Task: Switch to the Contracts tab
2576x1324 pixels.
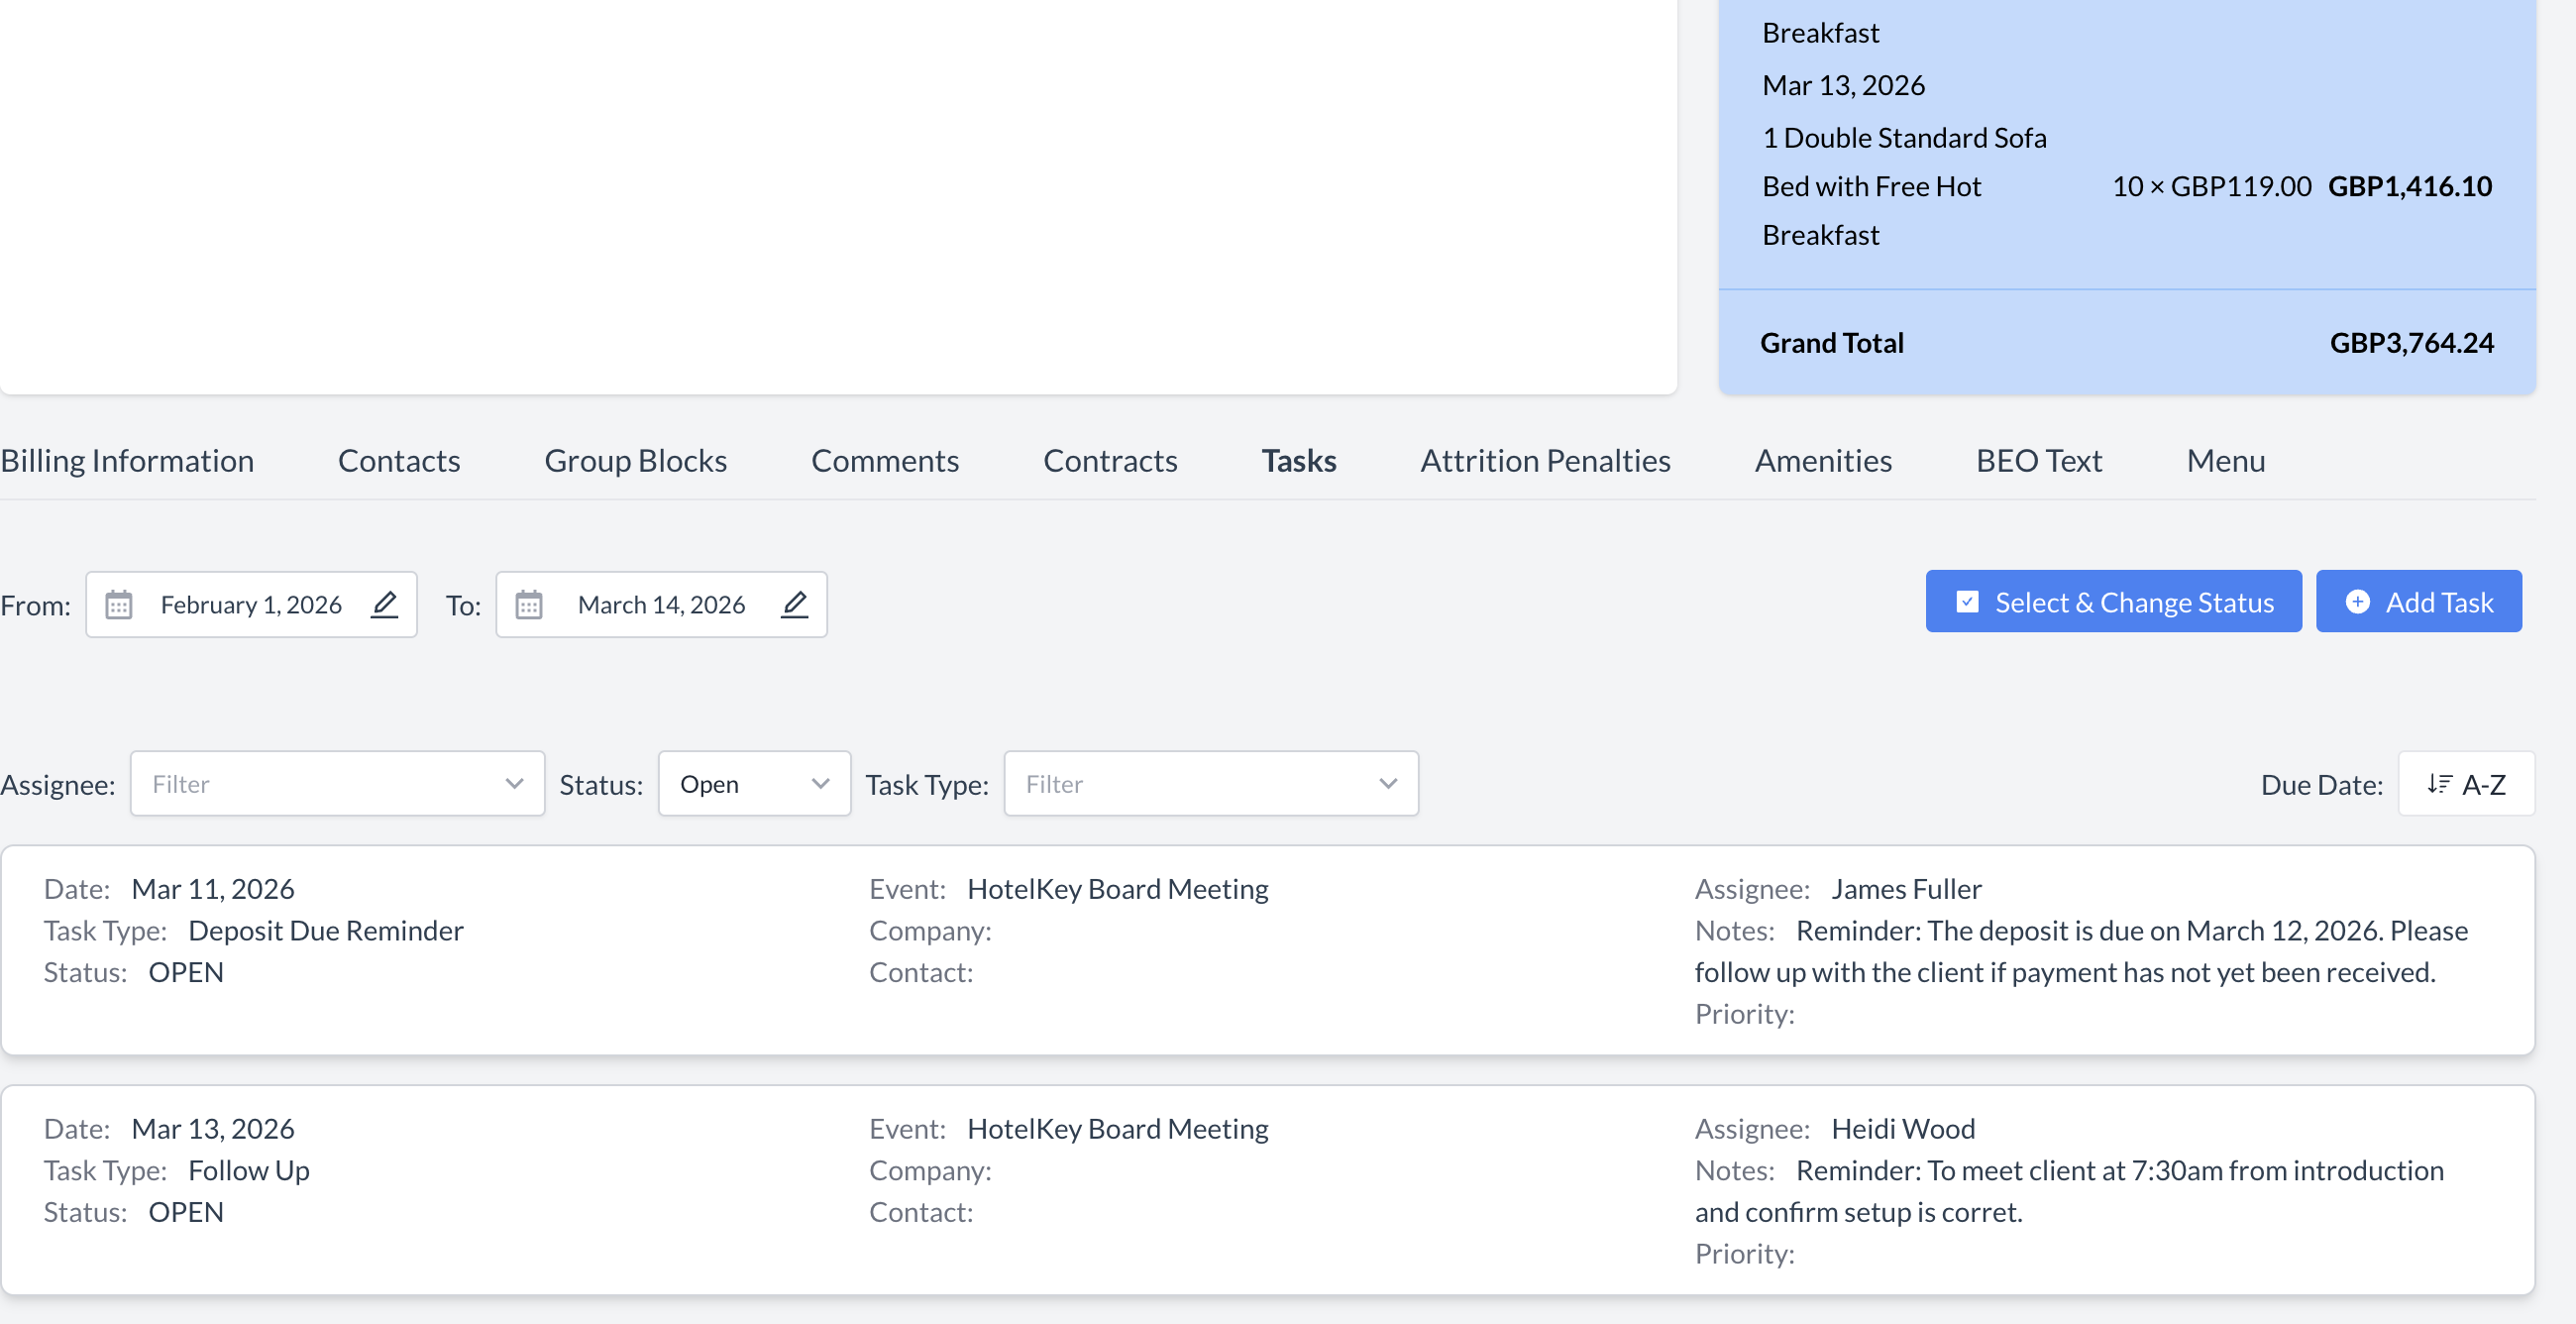Action: (1110, 461)
